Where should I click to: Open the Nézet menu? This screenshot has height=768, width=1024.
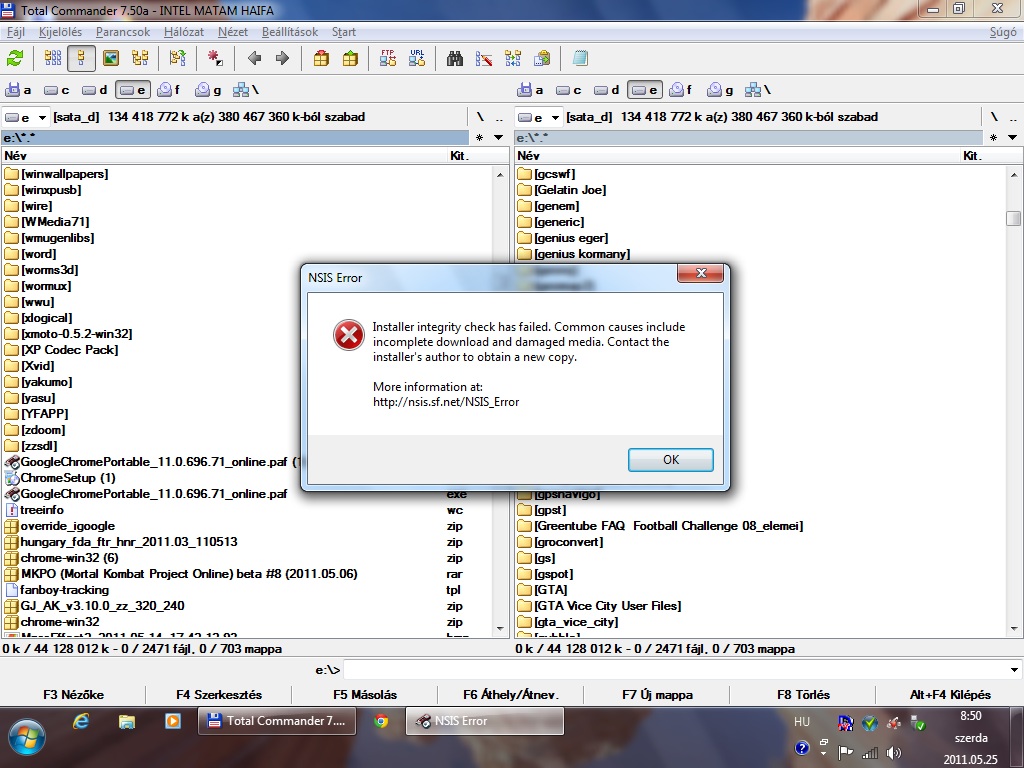pyautogui.click(x=232, y=32)
